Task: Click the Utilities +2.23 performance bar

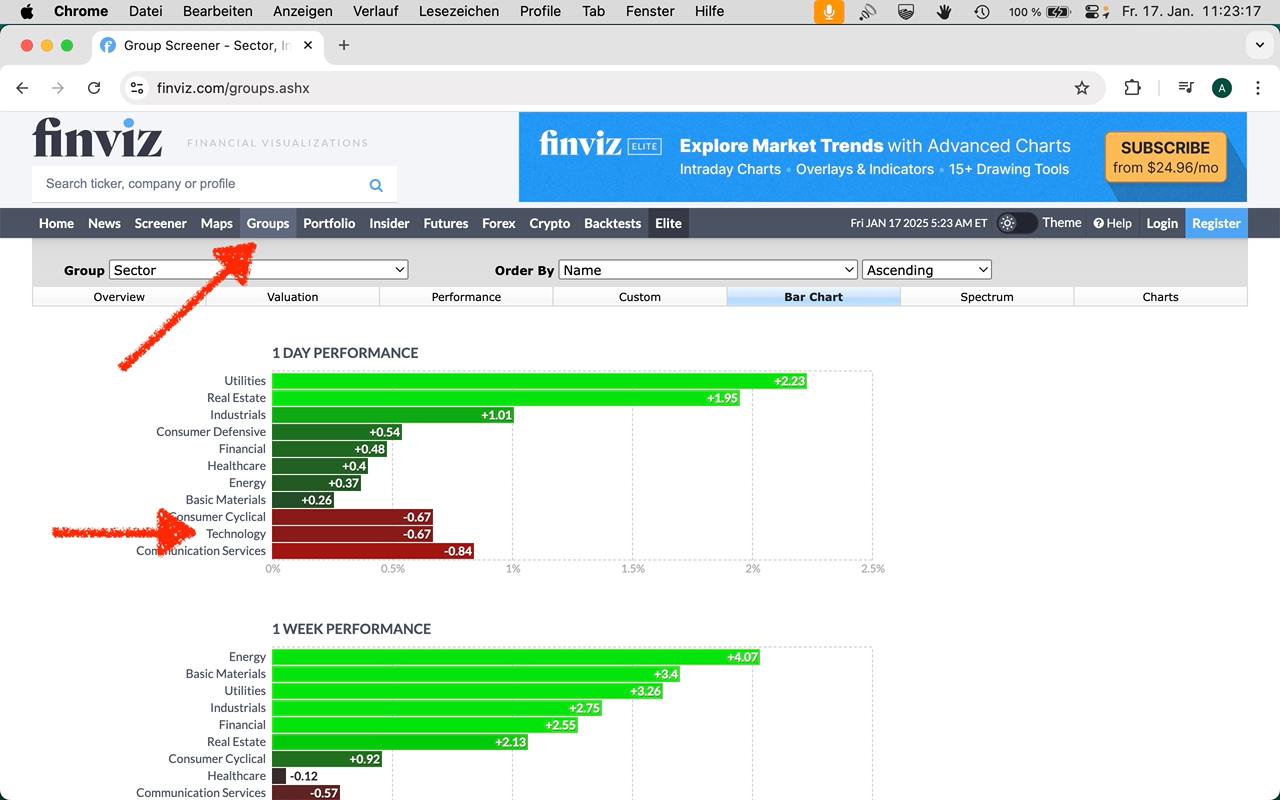Action: tap(539, 381)
